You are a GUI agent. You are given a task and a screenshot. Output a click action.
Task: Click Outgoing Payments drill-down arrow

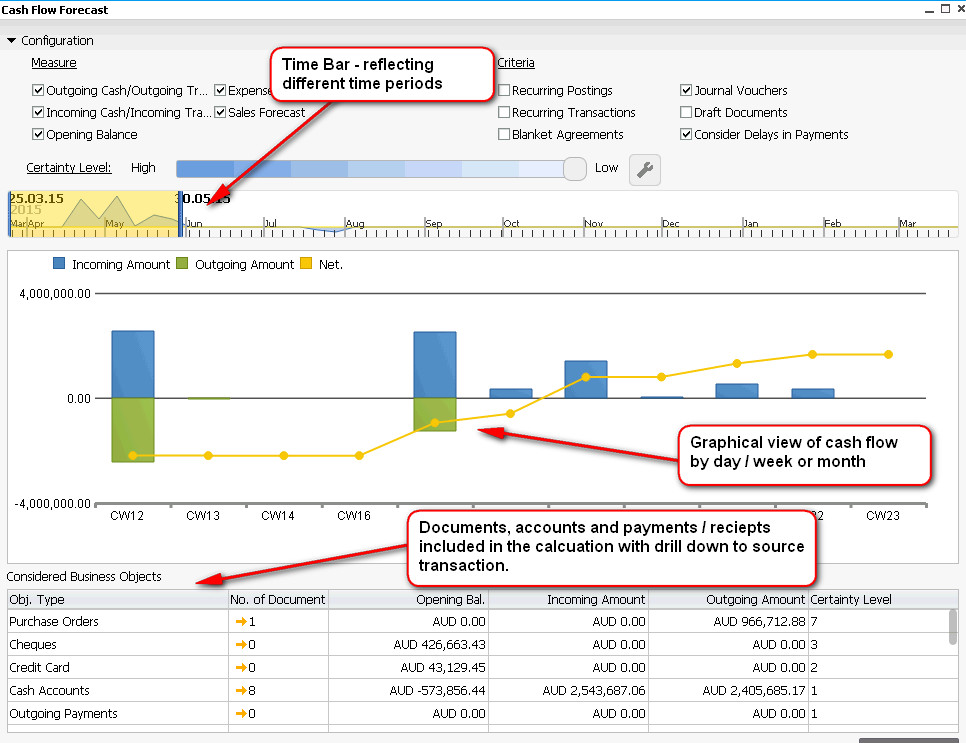240,714
